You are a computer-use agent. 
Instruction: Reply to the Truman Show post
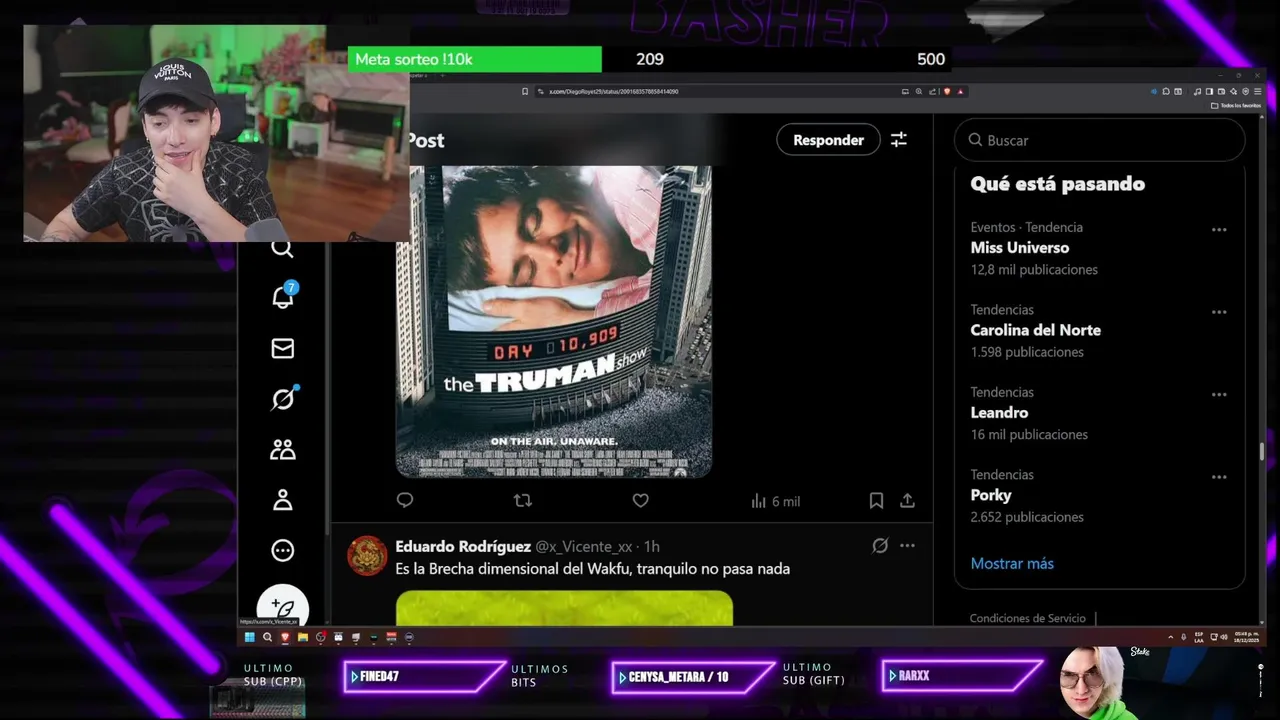click(x=405, y=500)
